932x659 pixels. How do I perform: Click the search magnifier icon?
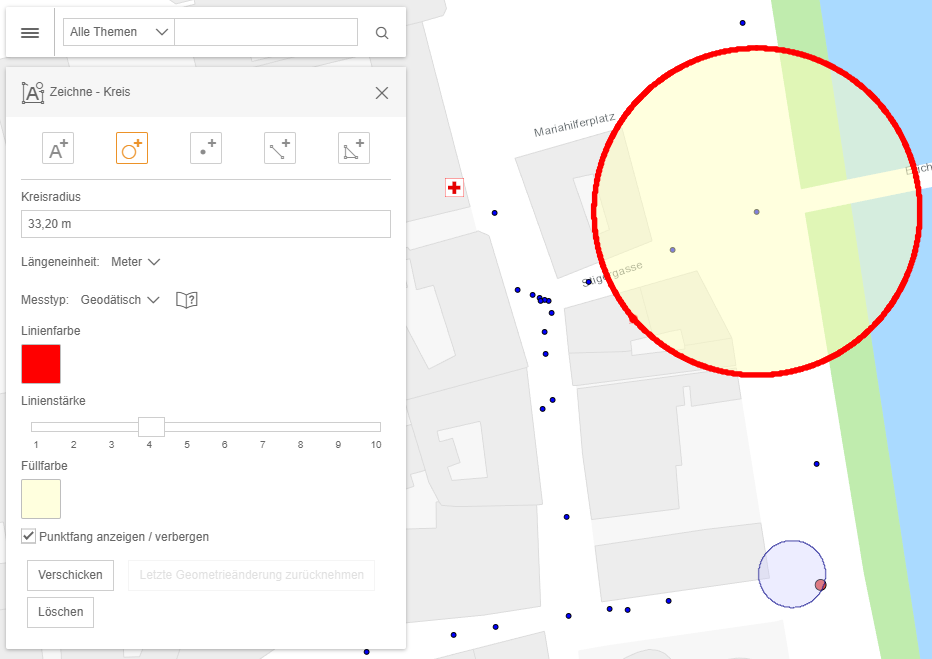point(381,32)
